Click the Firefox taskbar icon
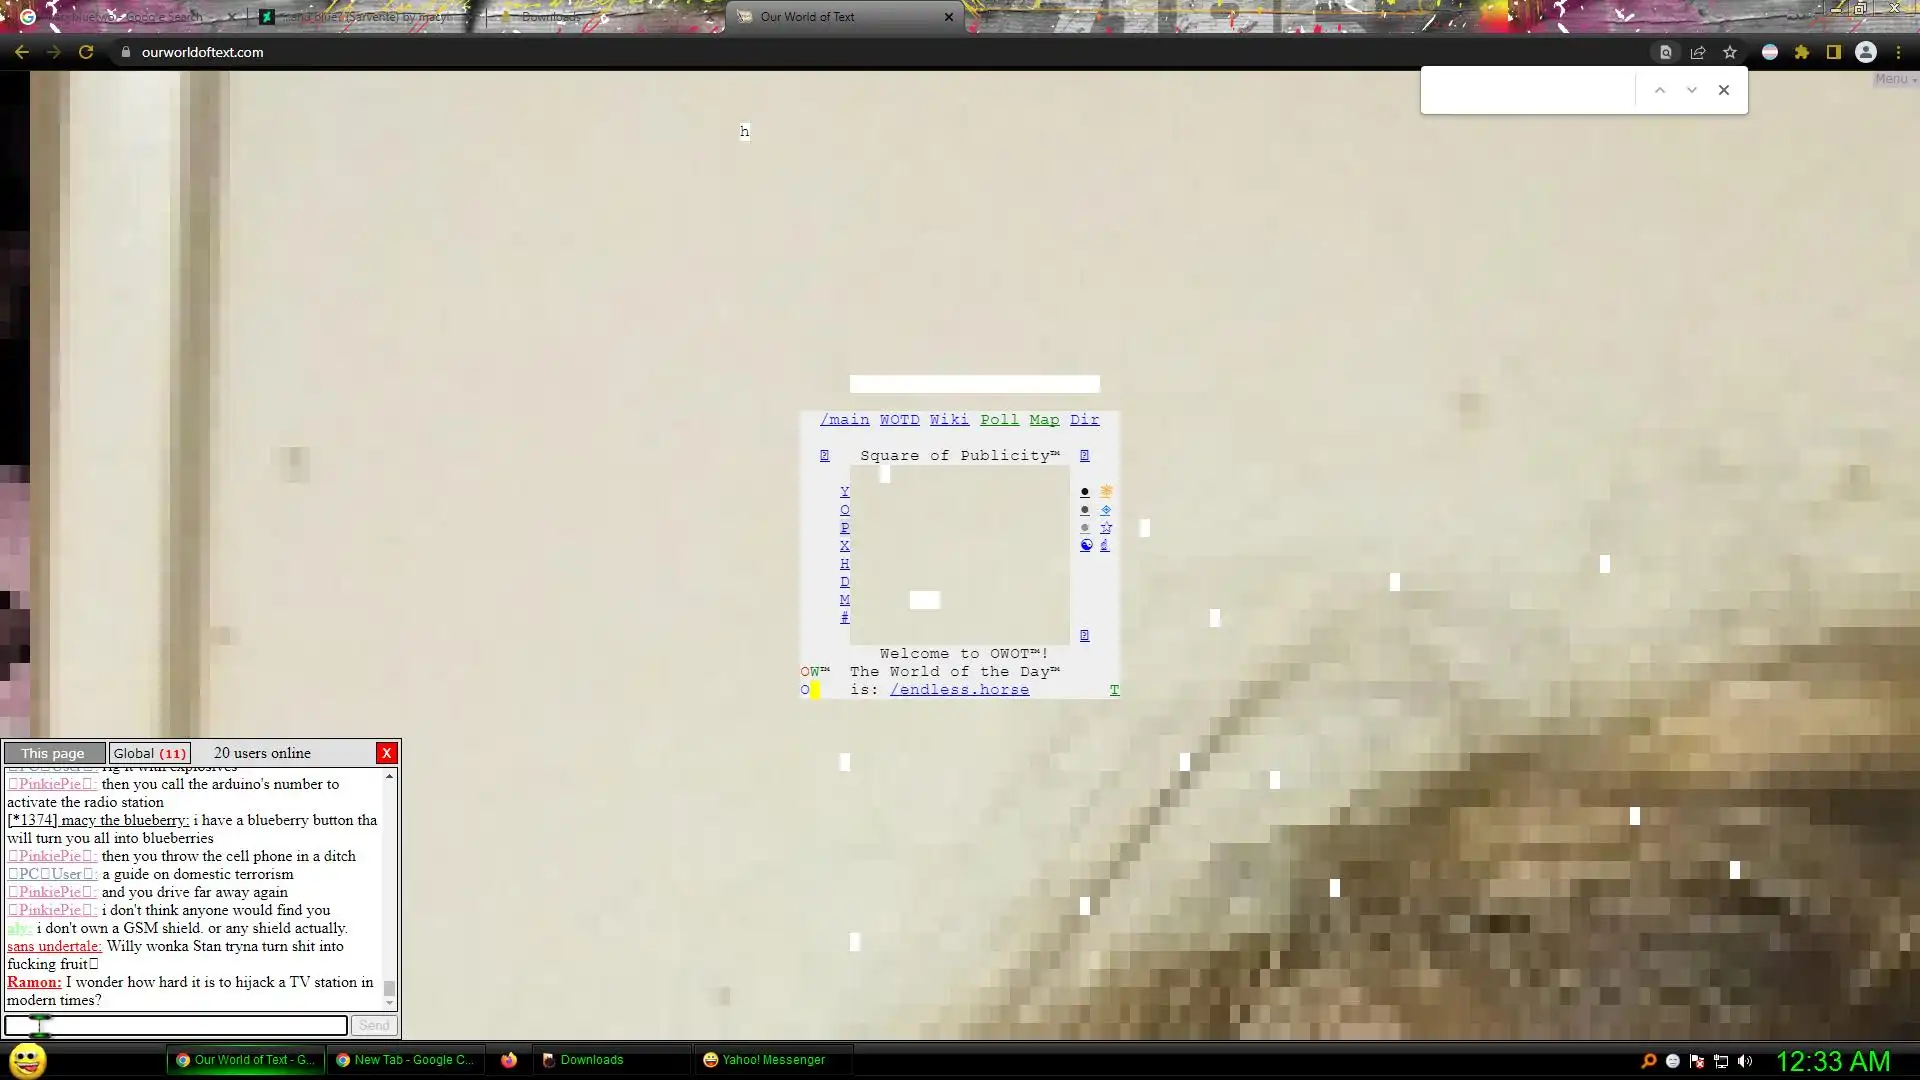 pyautogui.click(x=509, y=1060)
